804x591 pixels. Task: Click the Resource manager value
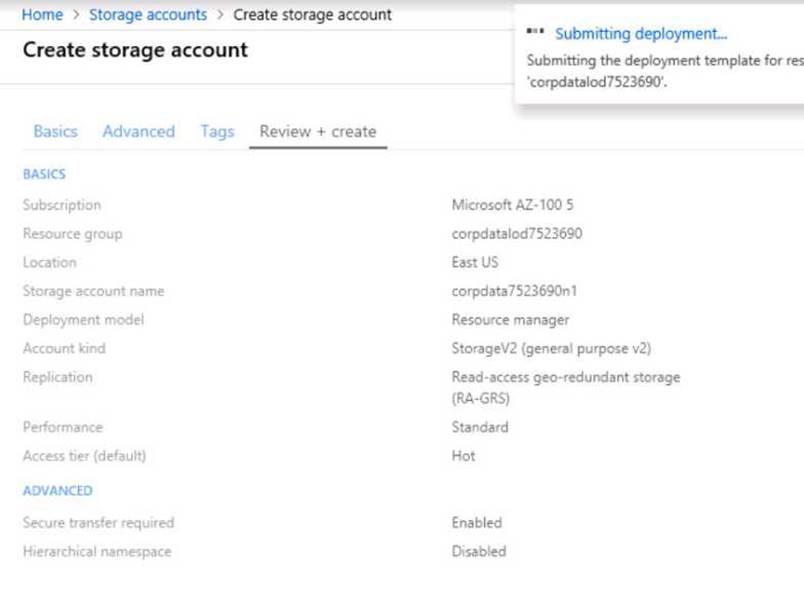[510, 320]
